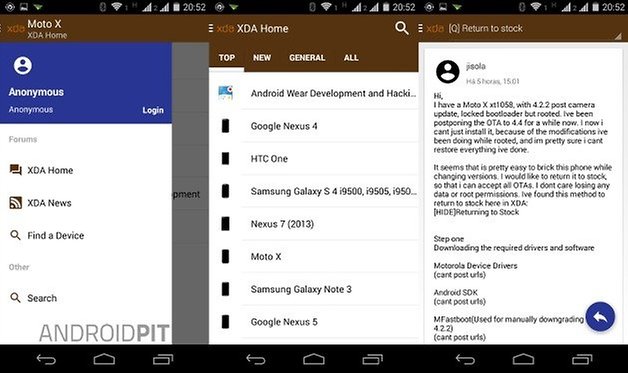The width and height of the screenshot is (628, 373).
Task: Tap Home button in middle screen nav bar
Action: [x=314, y=359]
